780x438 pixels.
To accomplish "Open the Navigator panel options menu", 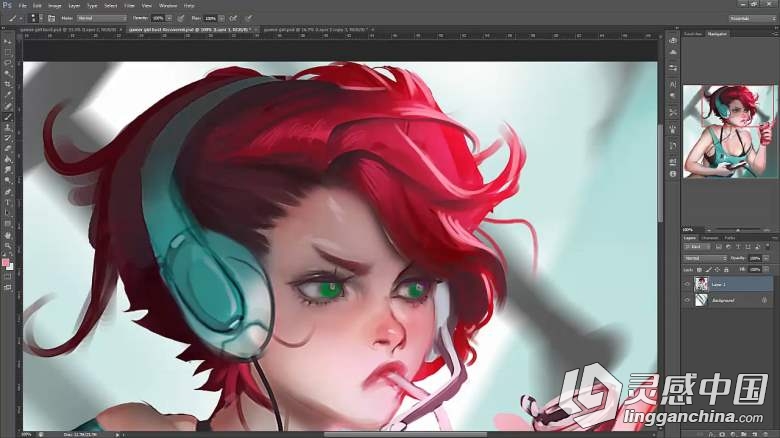I will tap(776, 34).
